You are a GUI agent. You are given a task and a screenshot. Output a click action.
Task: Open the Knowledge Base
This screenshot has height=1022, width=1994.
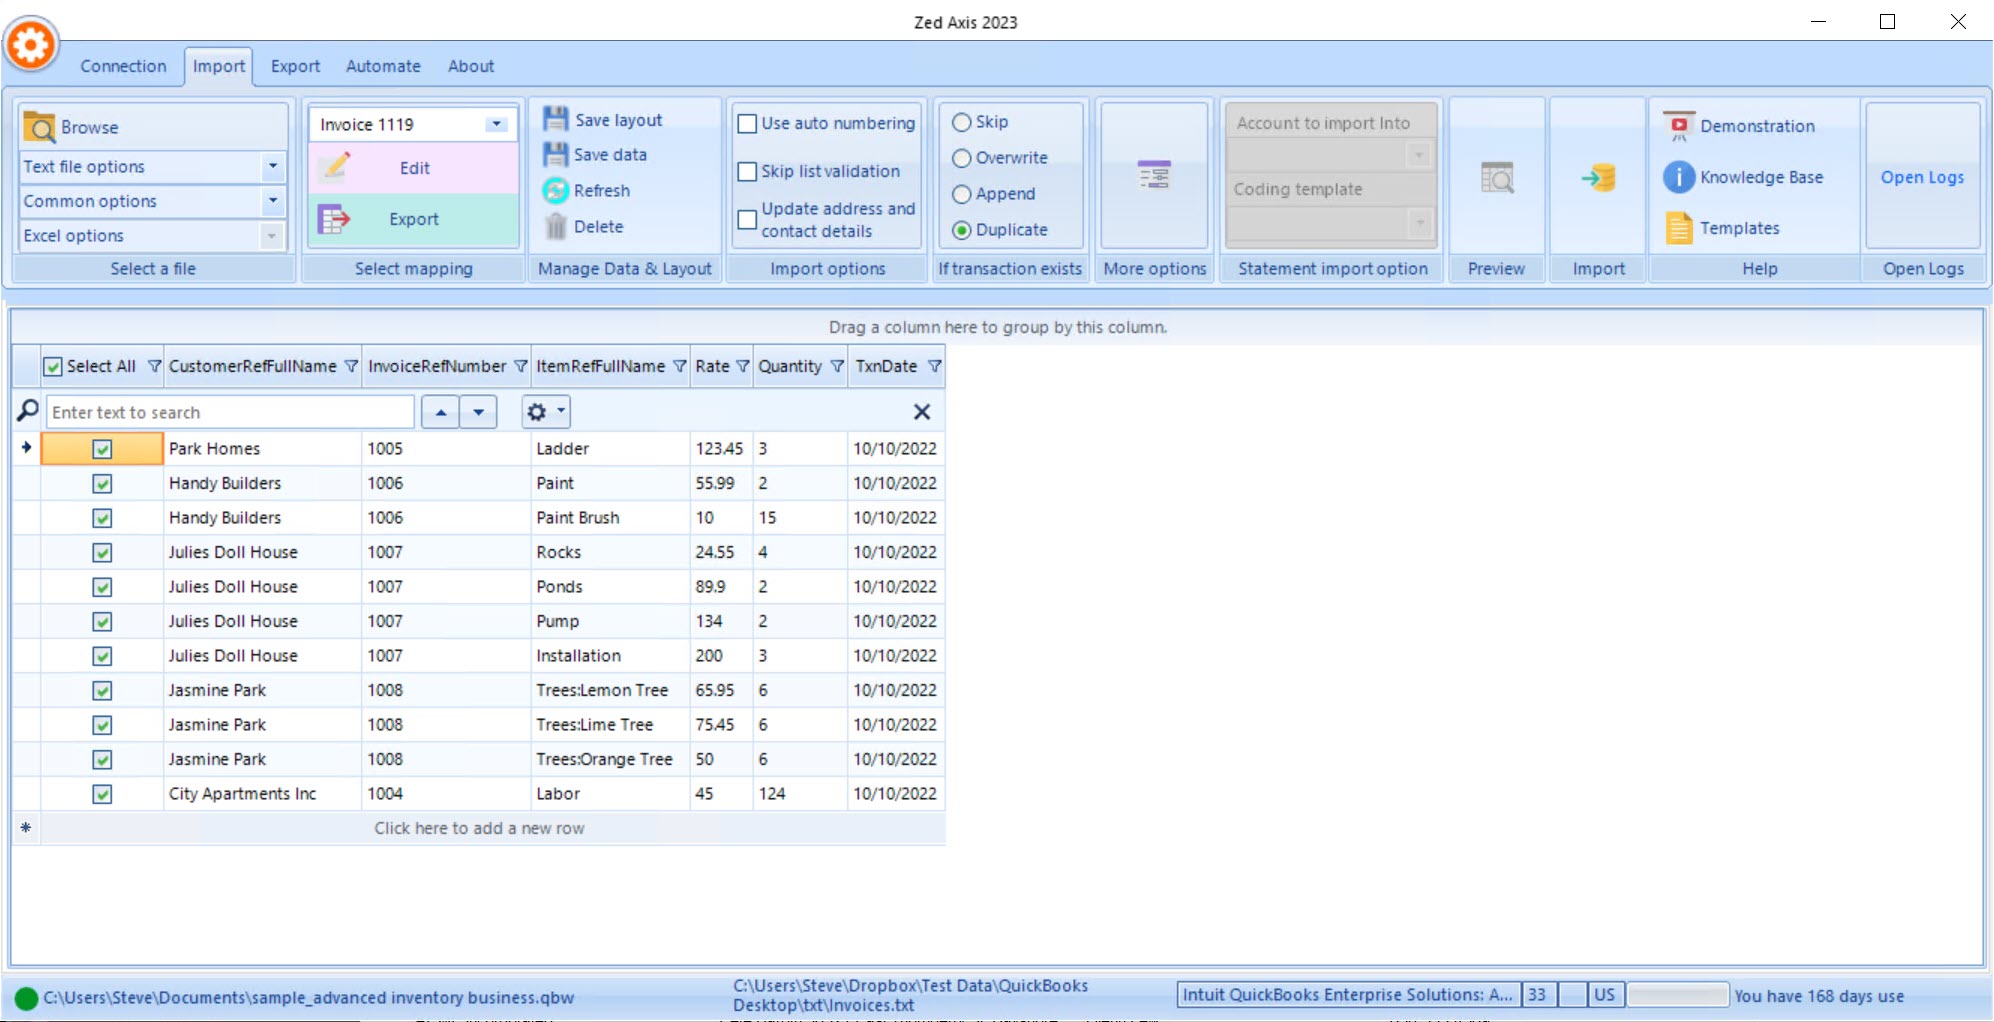pyautogui.click(x=1679, y=177)
